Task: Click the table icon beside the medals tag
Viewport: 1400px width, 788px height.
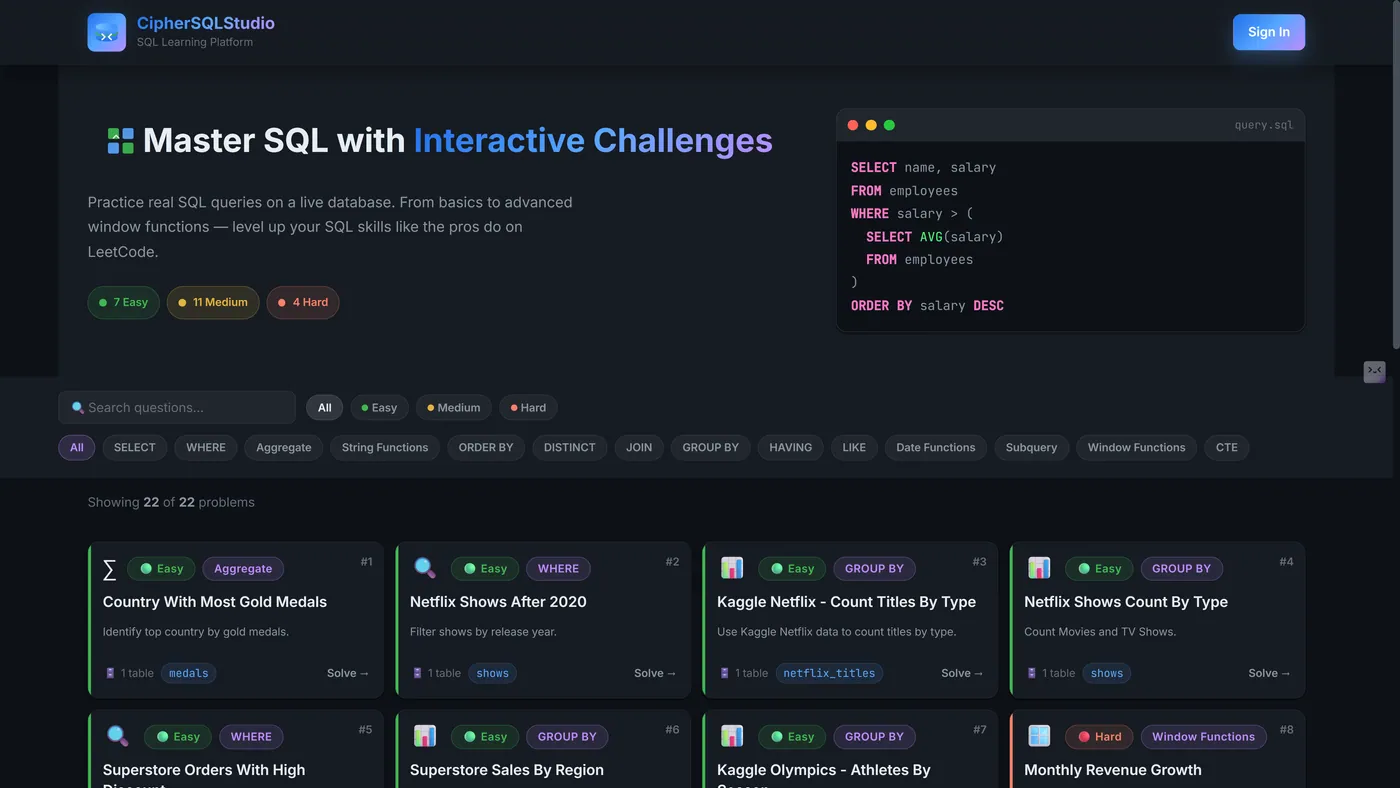Action: click(110, 673)
